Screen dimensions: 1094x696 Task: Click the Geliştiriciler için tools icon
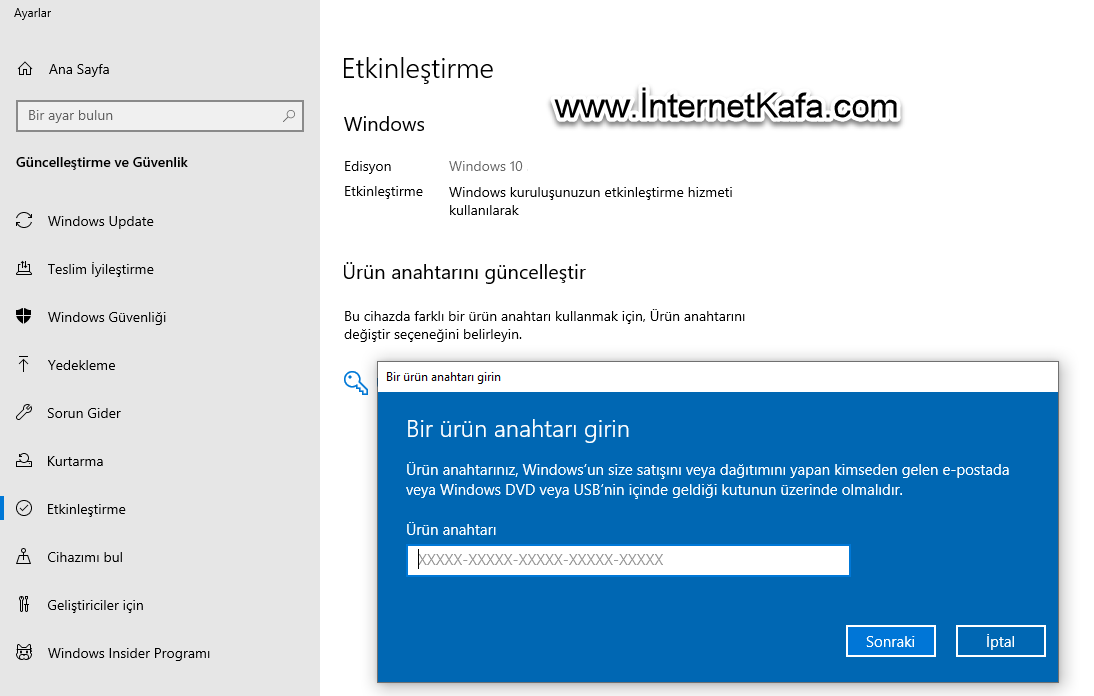[24, 604]
